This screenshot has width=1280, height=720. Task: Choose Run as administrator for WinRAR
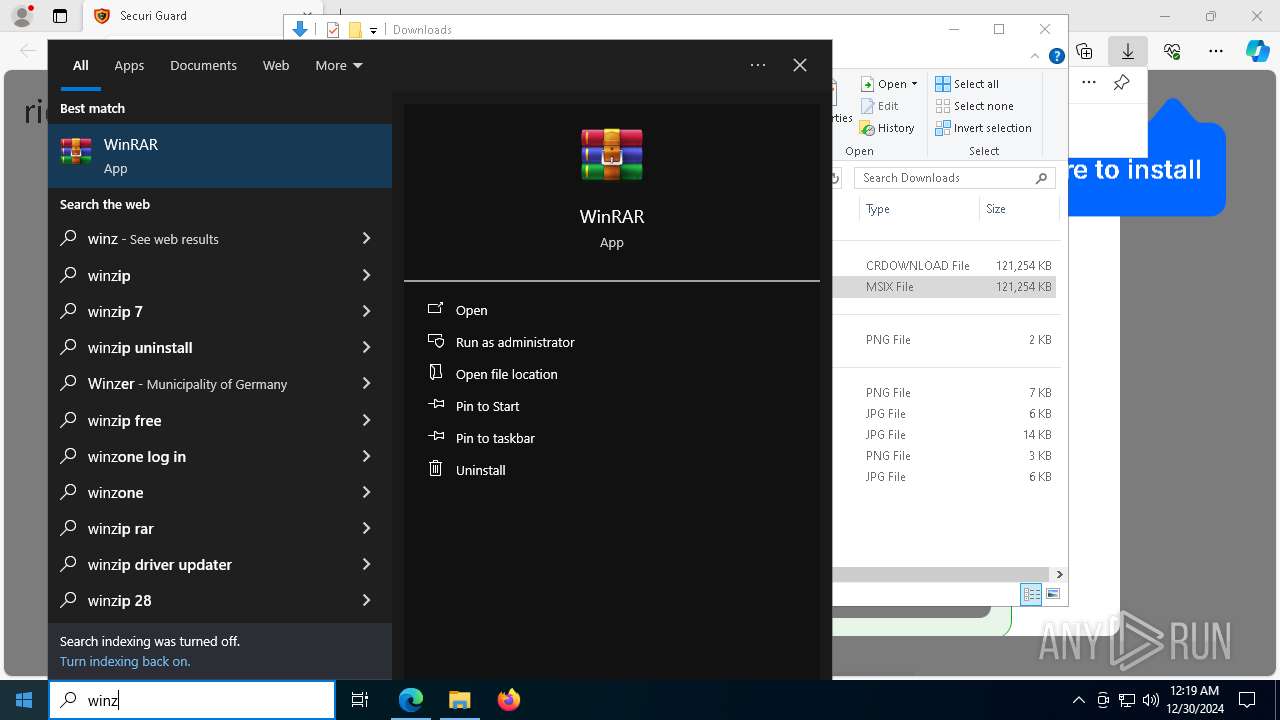[x=515, y=342]
